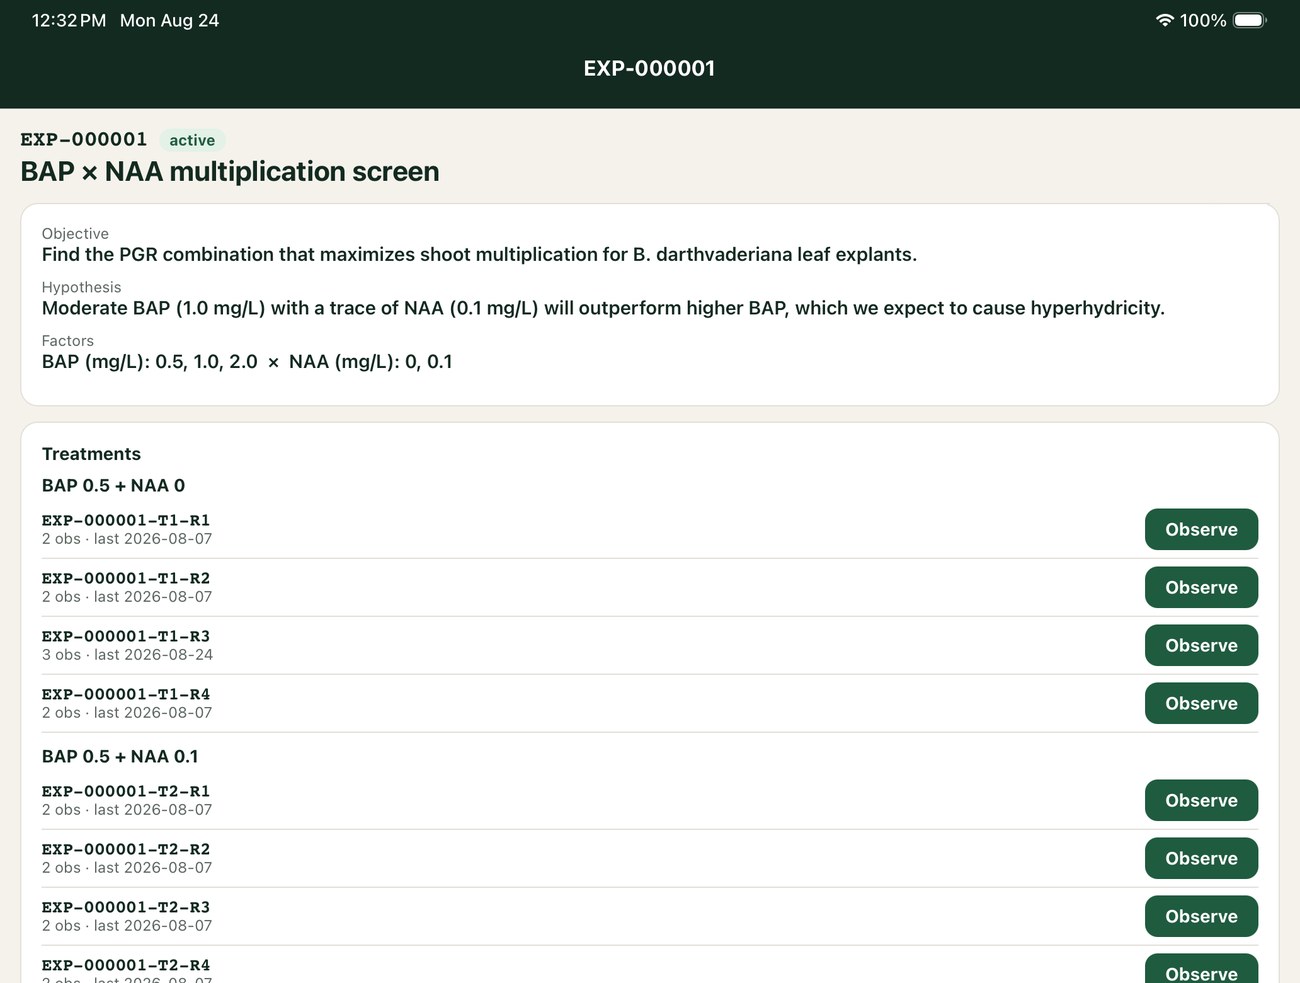Select replicate label EXP-000001-T2-R1
Image resolution: width=1300 pixels, height=983 pixels.
point(126,791)
